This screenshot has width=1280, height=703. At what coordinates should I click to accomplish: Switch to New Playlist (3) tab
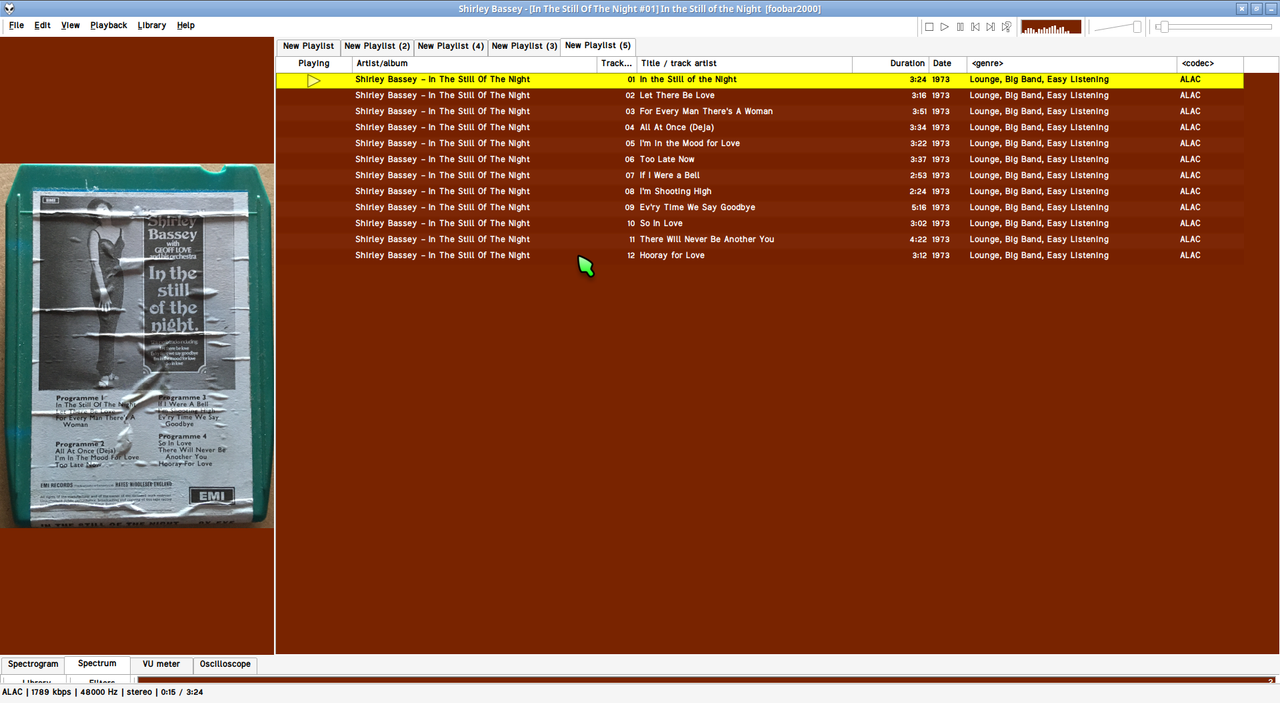[x=524, y=46]
